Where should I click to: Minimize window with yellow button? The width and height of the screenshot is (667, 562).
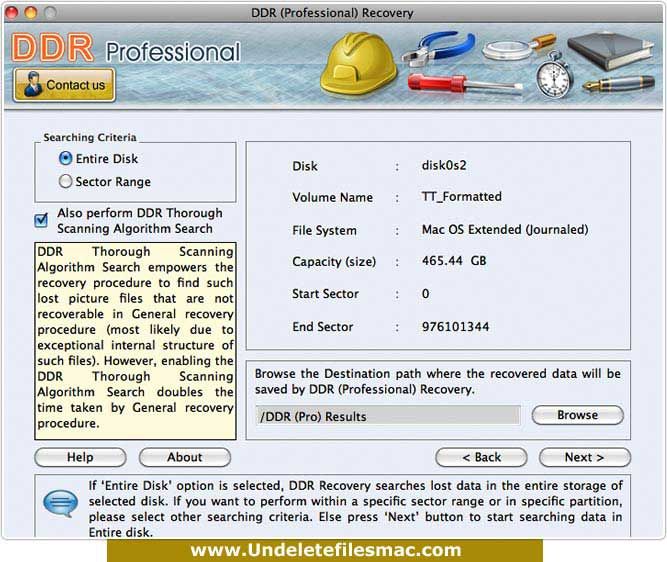point(31,13)
